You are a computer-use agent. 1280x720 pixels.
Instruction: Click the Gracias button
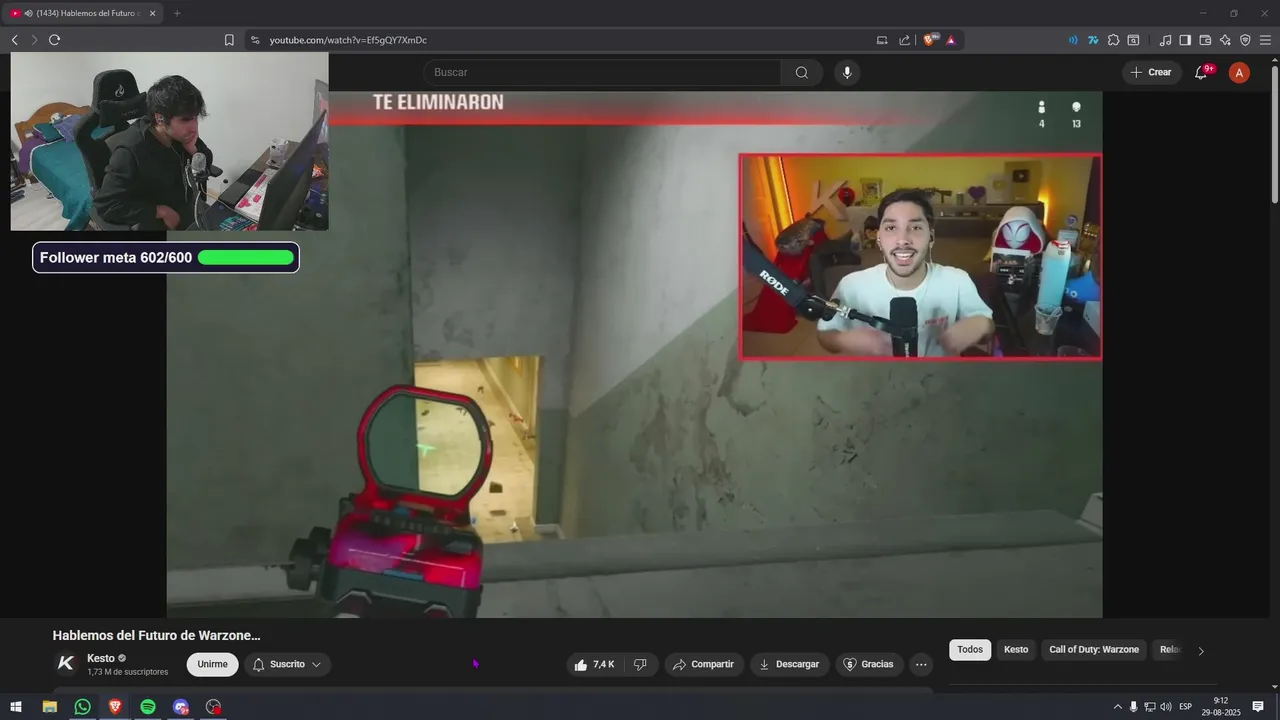869,664
